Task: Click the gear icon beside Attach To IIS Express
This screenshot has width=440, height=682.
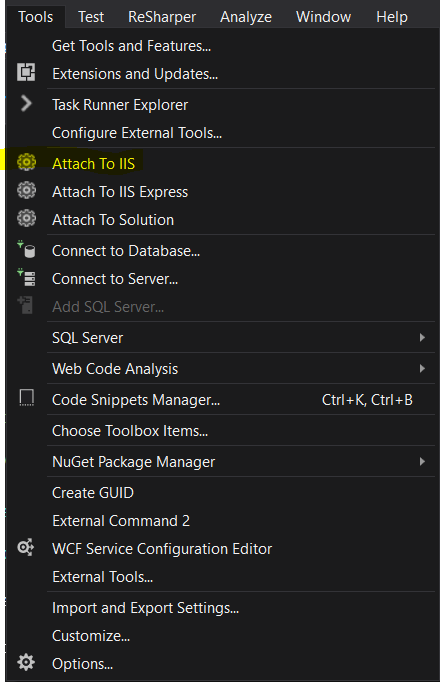Action: (26, 191)
